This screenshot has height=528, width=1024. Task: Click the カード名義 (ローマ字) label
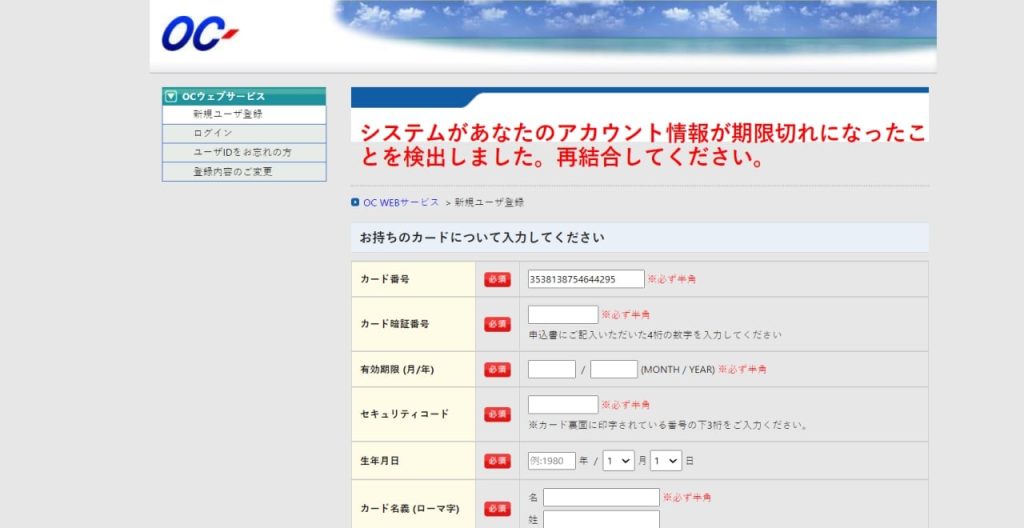(x=409, y=508)
